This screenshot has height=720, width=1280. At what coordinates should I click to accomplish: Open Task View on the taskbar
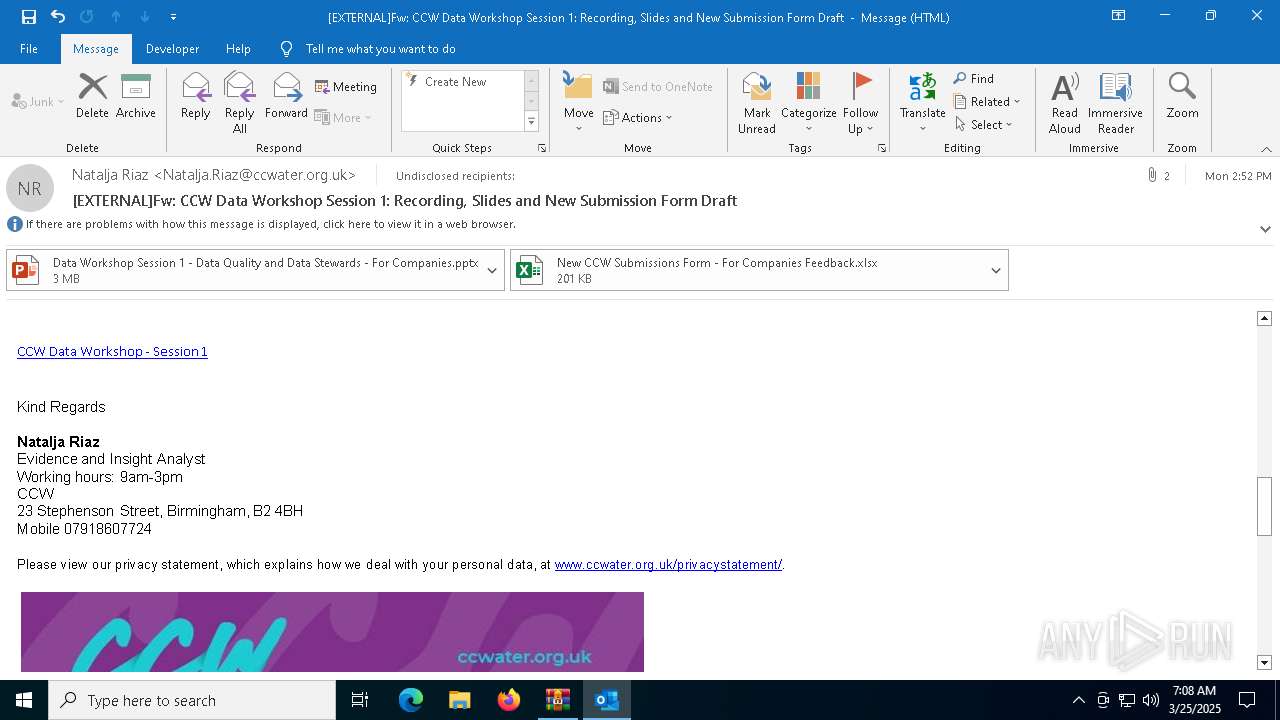(x=360, y=700)
